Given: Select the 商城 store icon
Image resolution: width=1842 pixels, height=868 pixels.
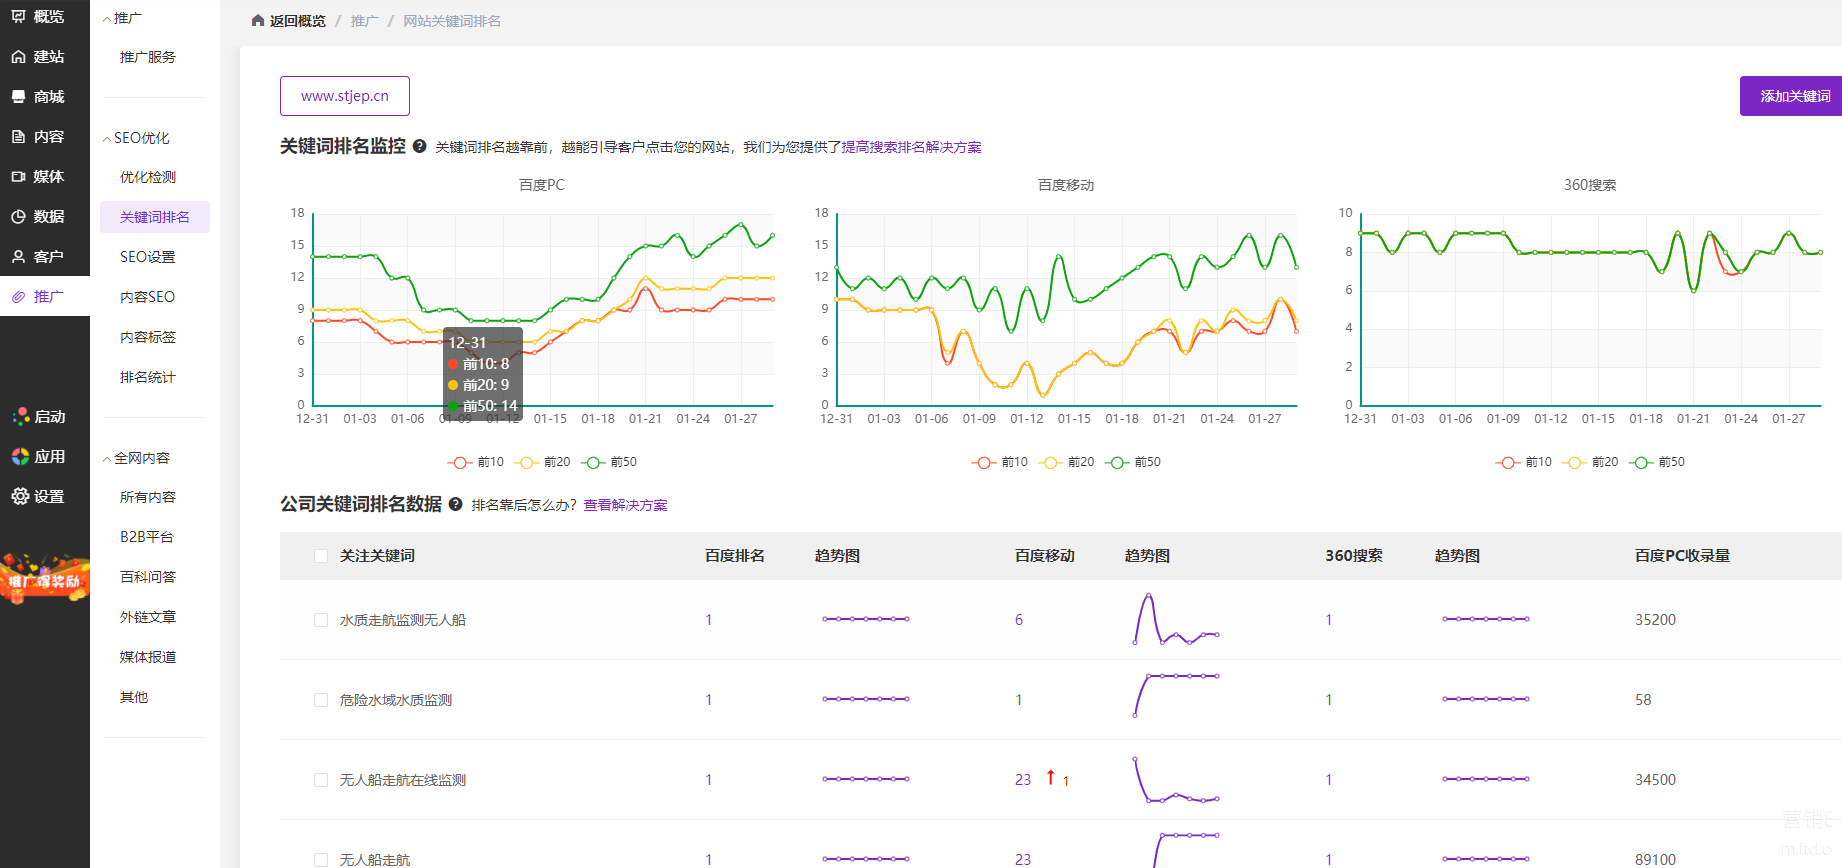Looking at the screenshot, I should [19, 97].
